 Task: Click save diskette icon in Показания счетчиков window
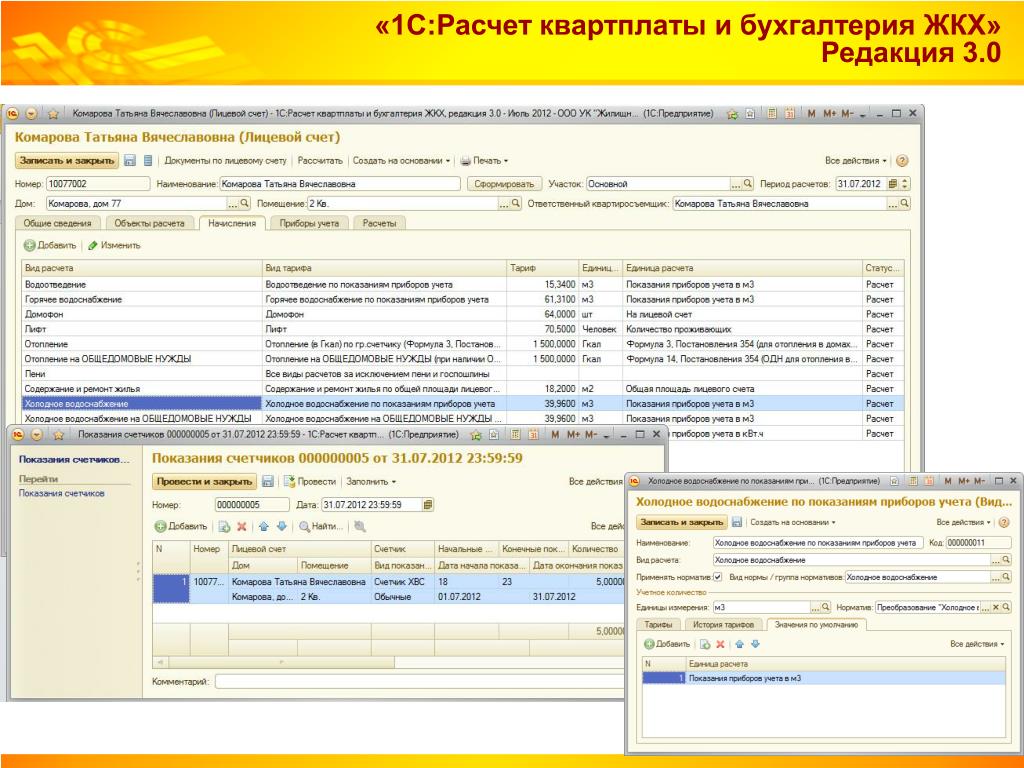pos(267,481)
